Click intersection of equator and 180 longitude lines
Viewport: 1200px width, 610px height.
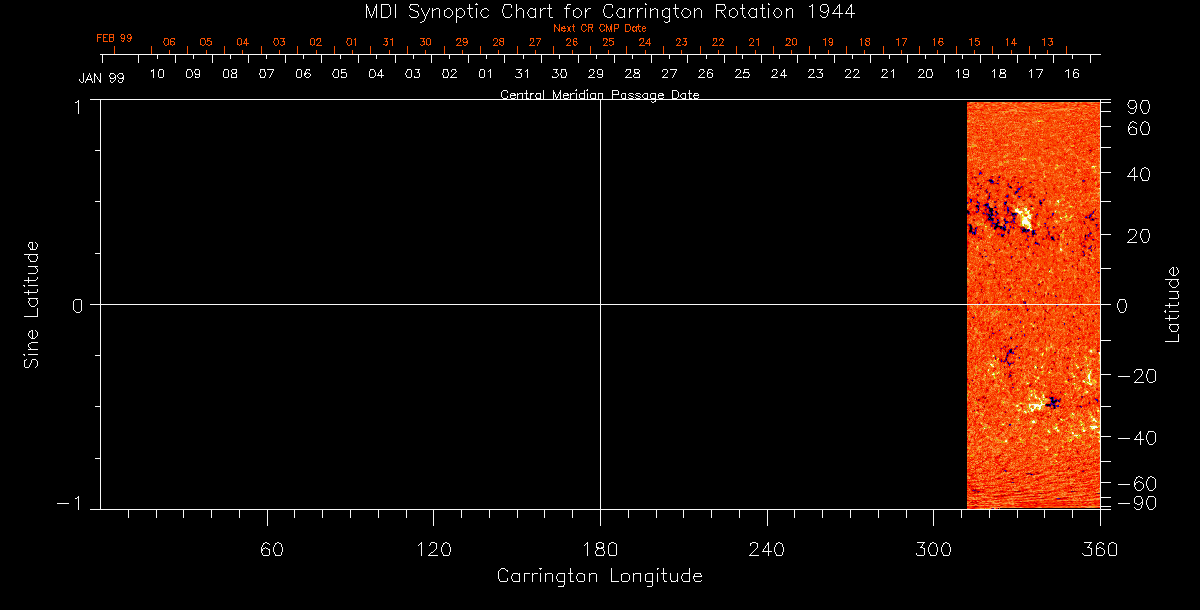[x=600, y=304]
